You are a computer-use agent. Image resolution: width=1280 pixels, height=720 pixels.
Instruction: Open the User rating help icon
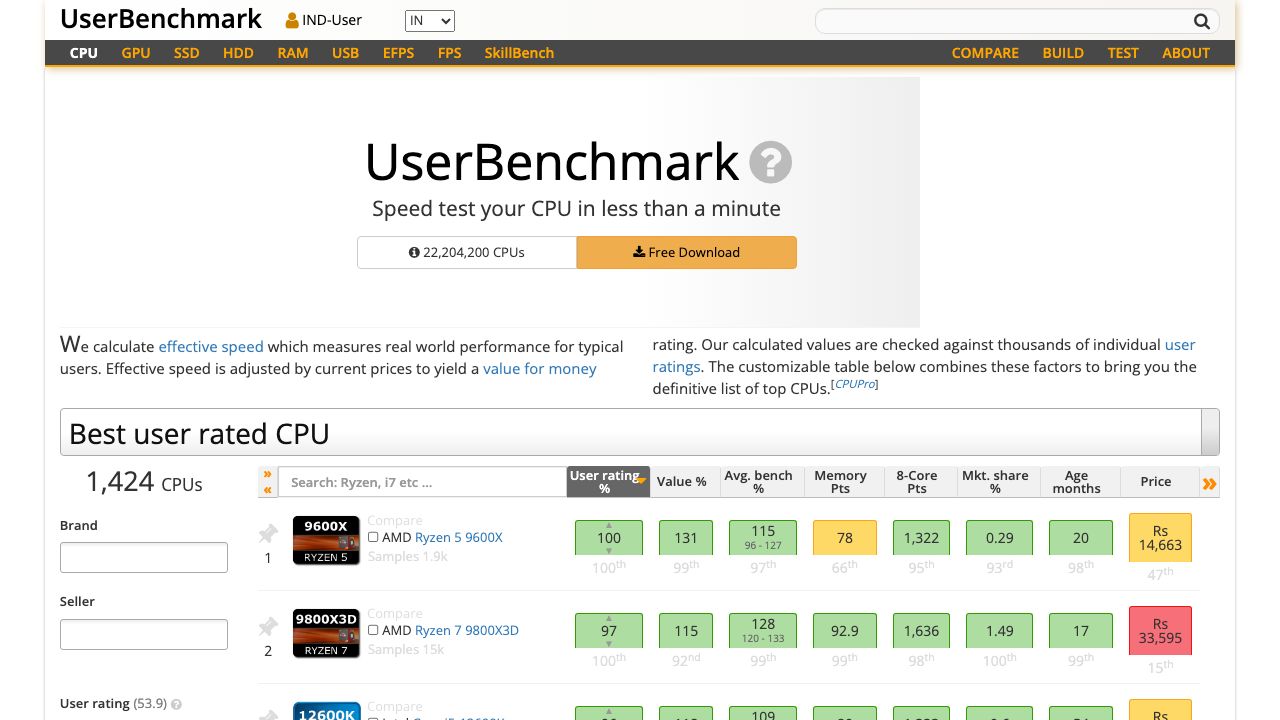pos(177,704)
